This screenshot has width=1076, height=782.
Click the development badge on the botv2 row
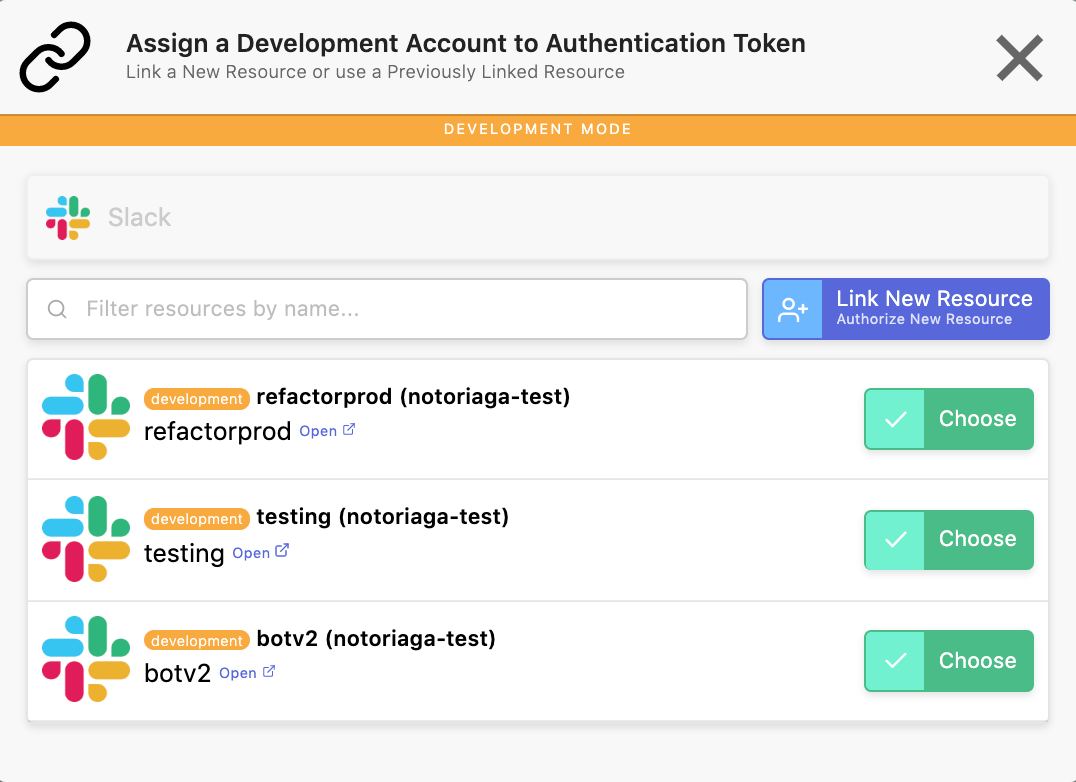[x=197, y=640]
